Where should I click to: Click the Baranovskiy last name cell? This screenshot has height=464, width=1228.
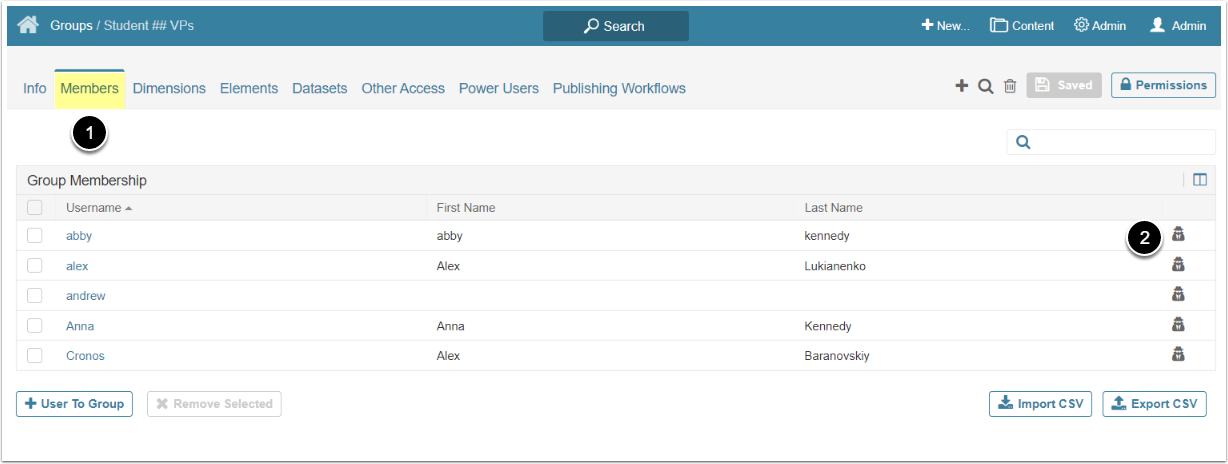[837, 356]
